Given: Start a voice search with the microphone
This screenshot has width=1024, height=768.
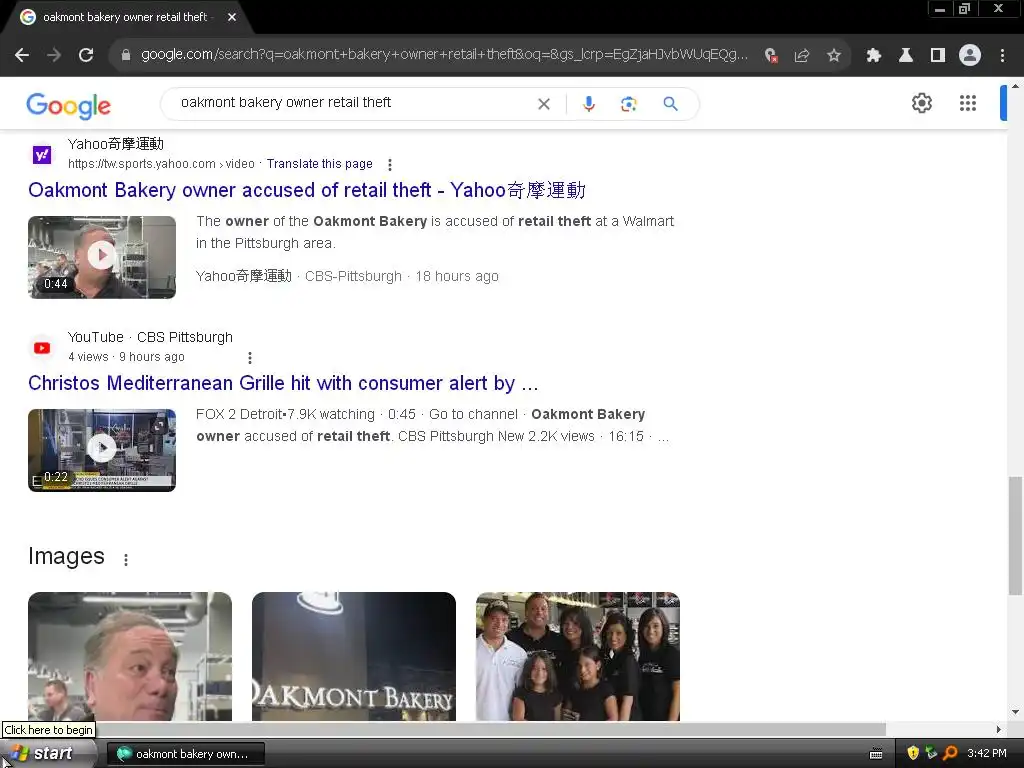Looking at the screenshot, I should pos(588,104).
